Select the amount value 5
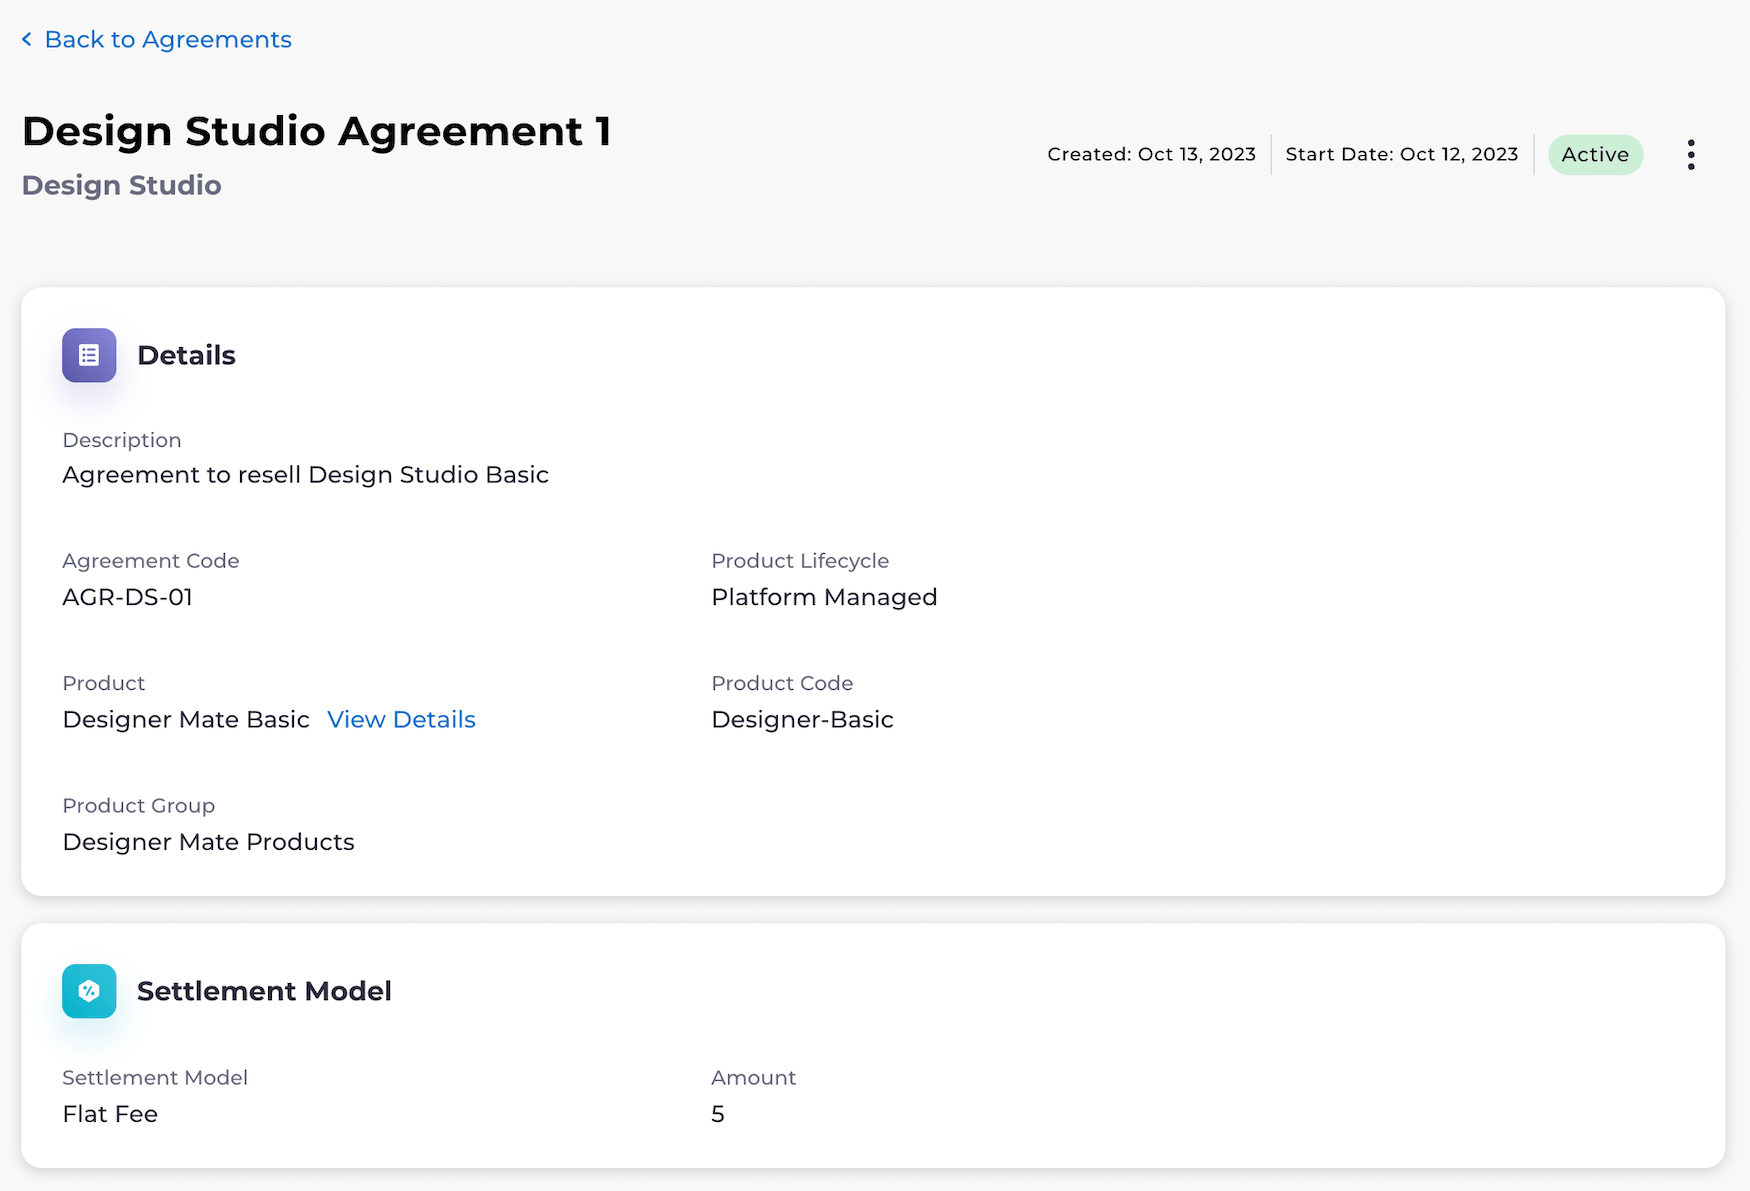 tap(718, 1114)
